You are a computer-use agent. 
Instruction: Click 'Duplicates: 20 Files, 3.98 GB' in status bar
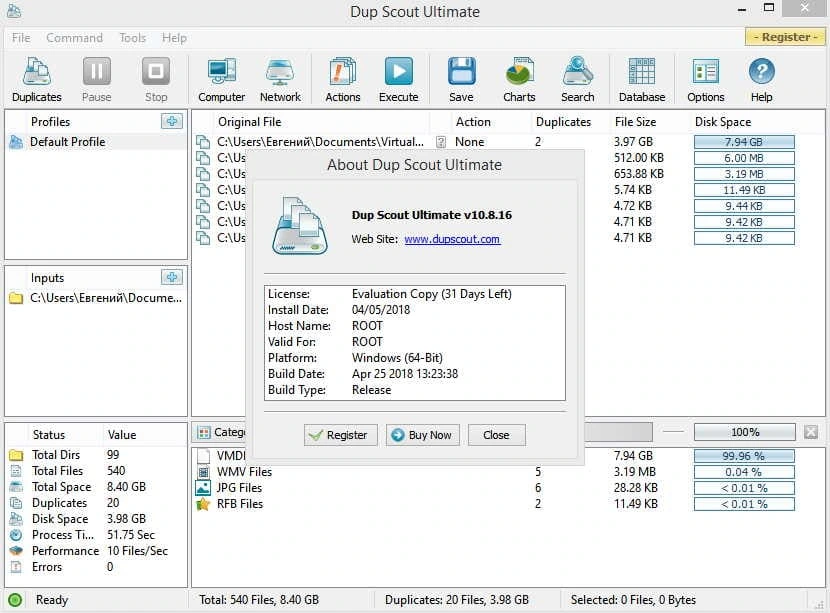(457, 600)
